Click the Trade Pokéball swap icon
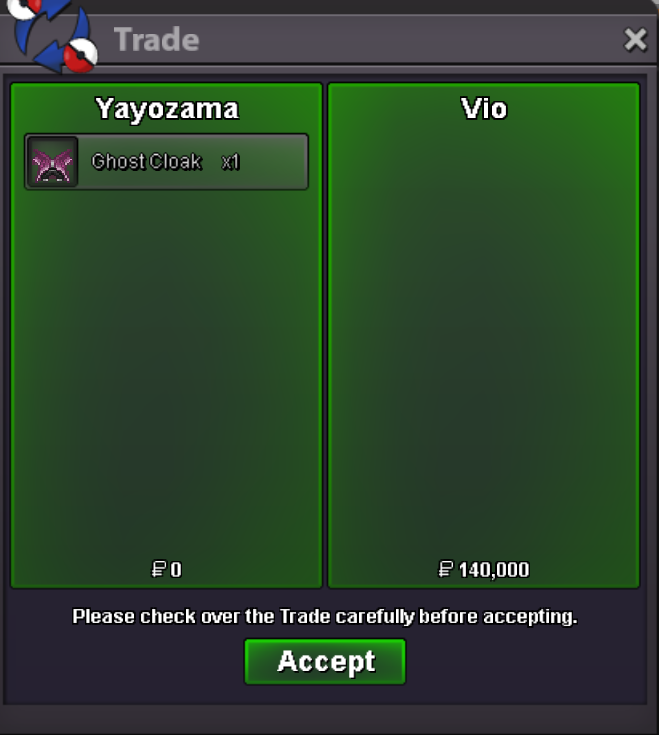This screenshot has height=735, width=659. (x=52, y=35)
